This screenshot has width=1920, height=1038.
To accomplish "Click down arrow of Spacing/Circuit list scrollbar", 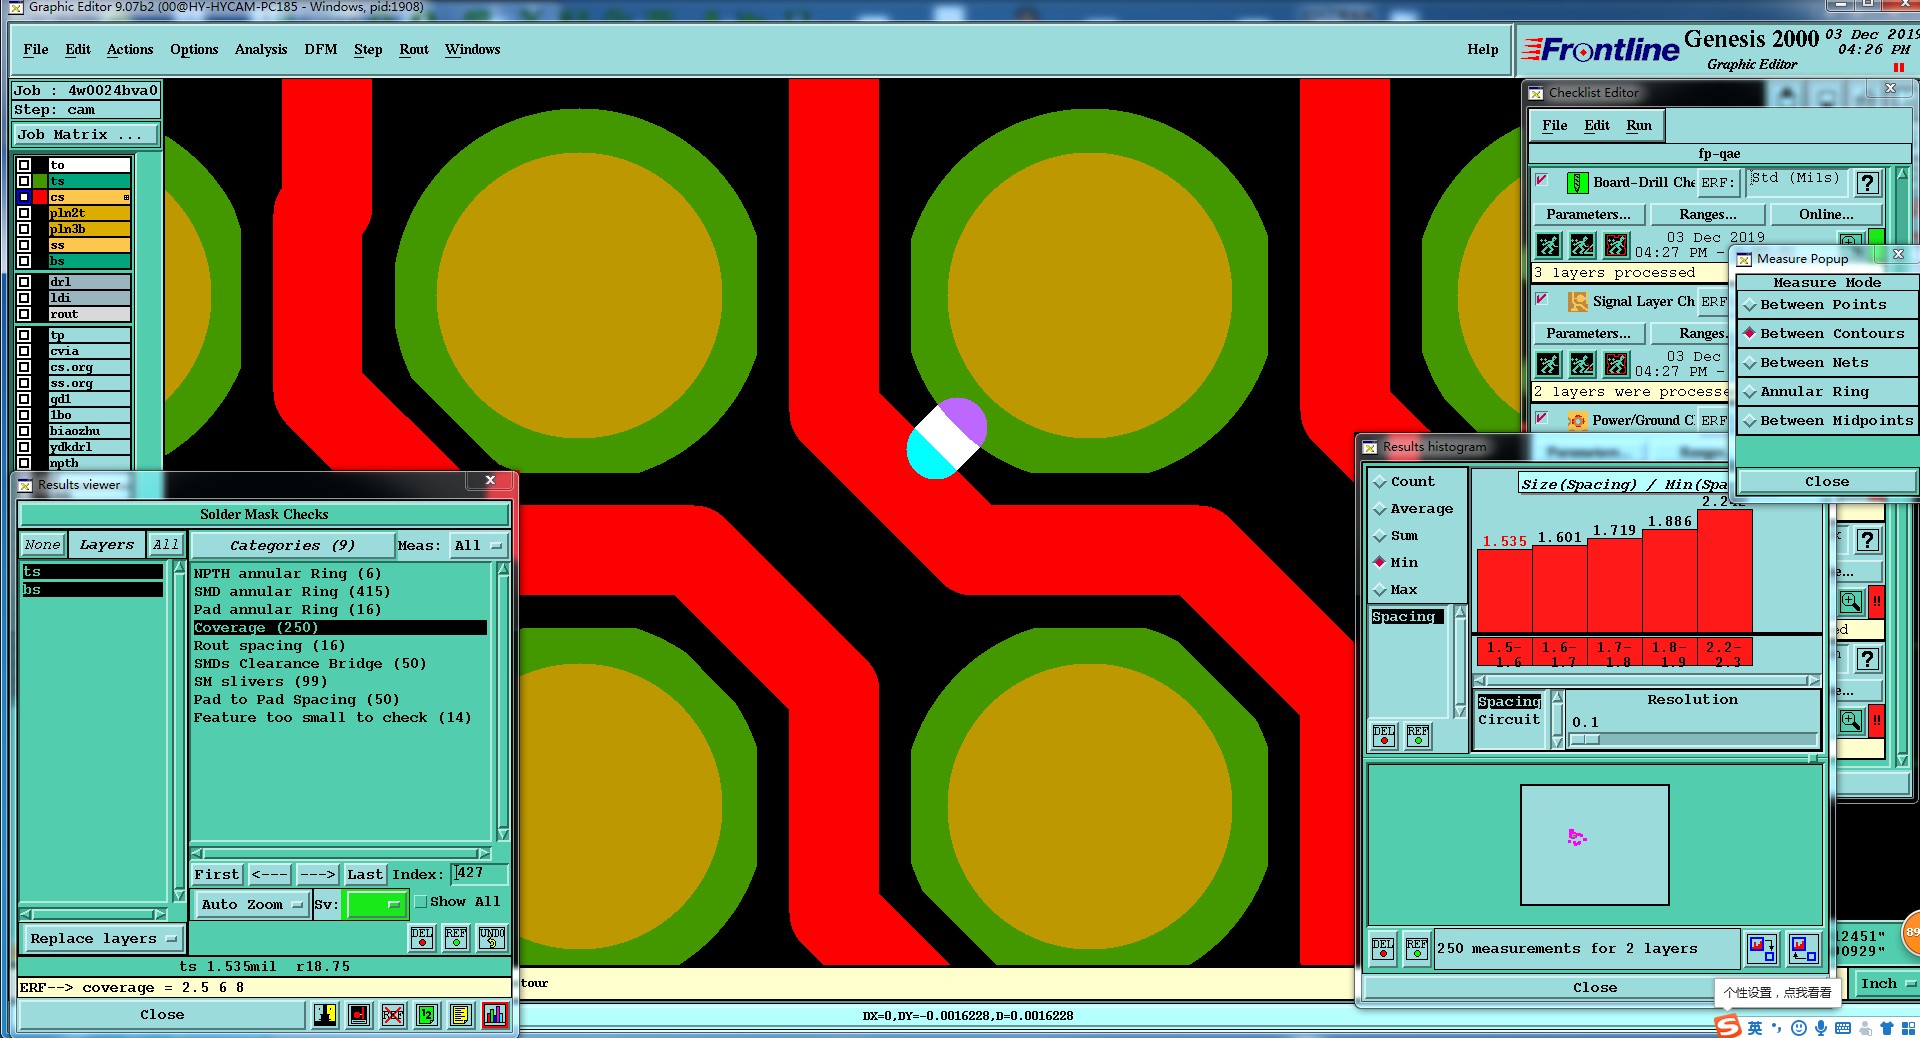I will [1557, 742].
